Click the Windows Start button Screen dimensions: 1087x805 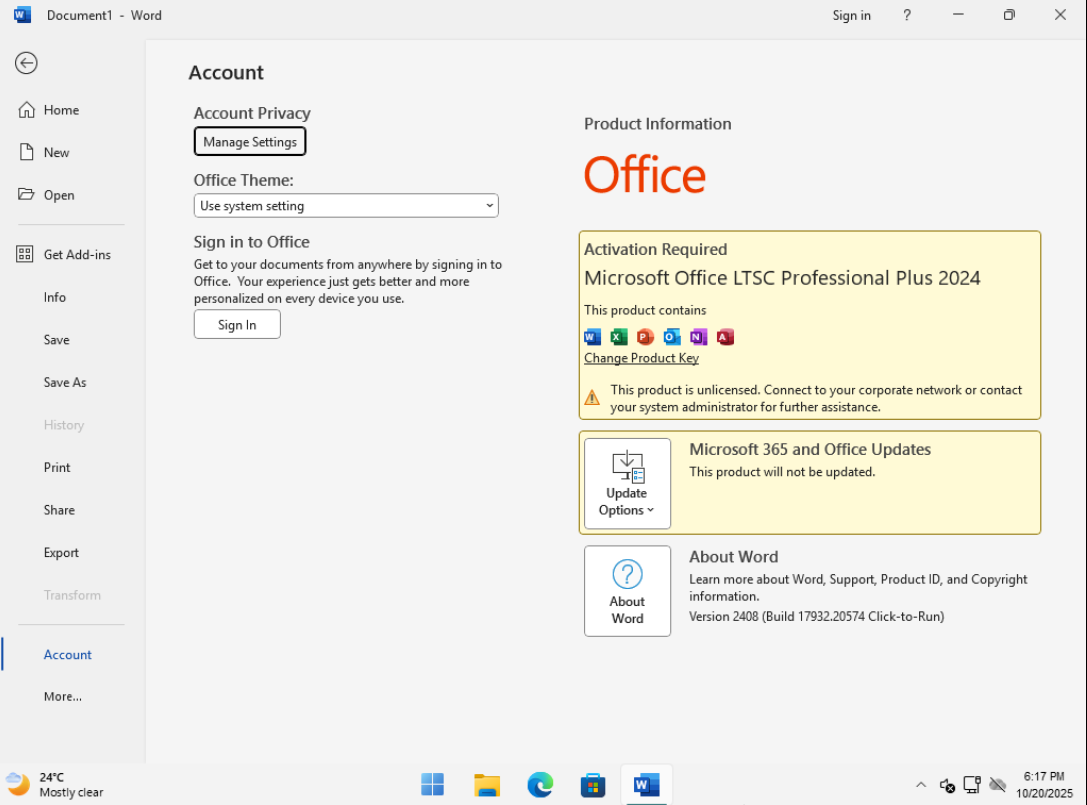pyautogui.click(x=433, y=785)
